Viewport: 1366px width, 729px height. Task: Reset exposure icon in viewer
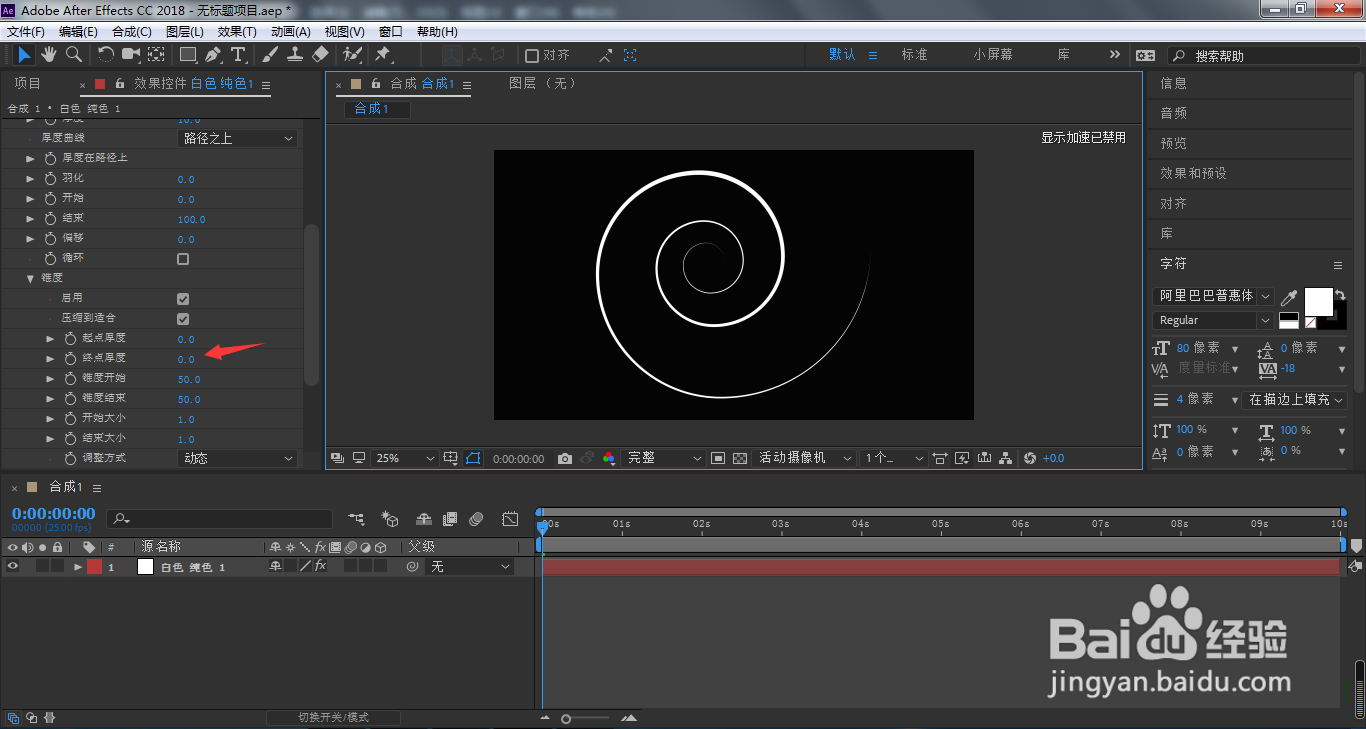click(x=1030, y=458)
